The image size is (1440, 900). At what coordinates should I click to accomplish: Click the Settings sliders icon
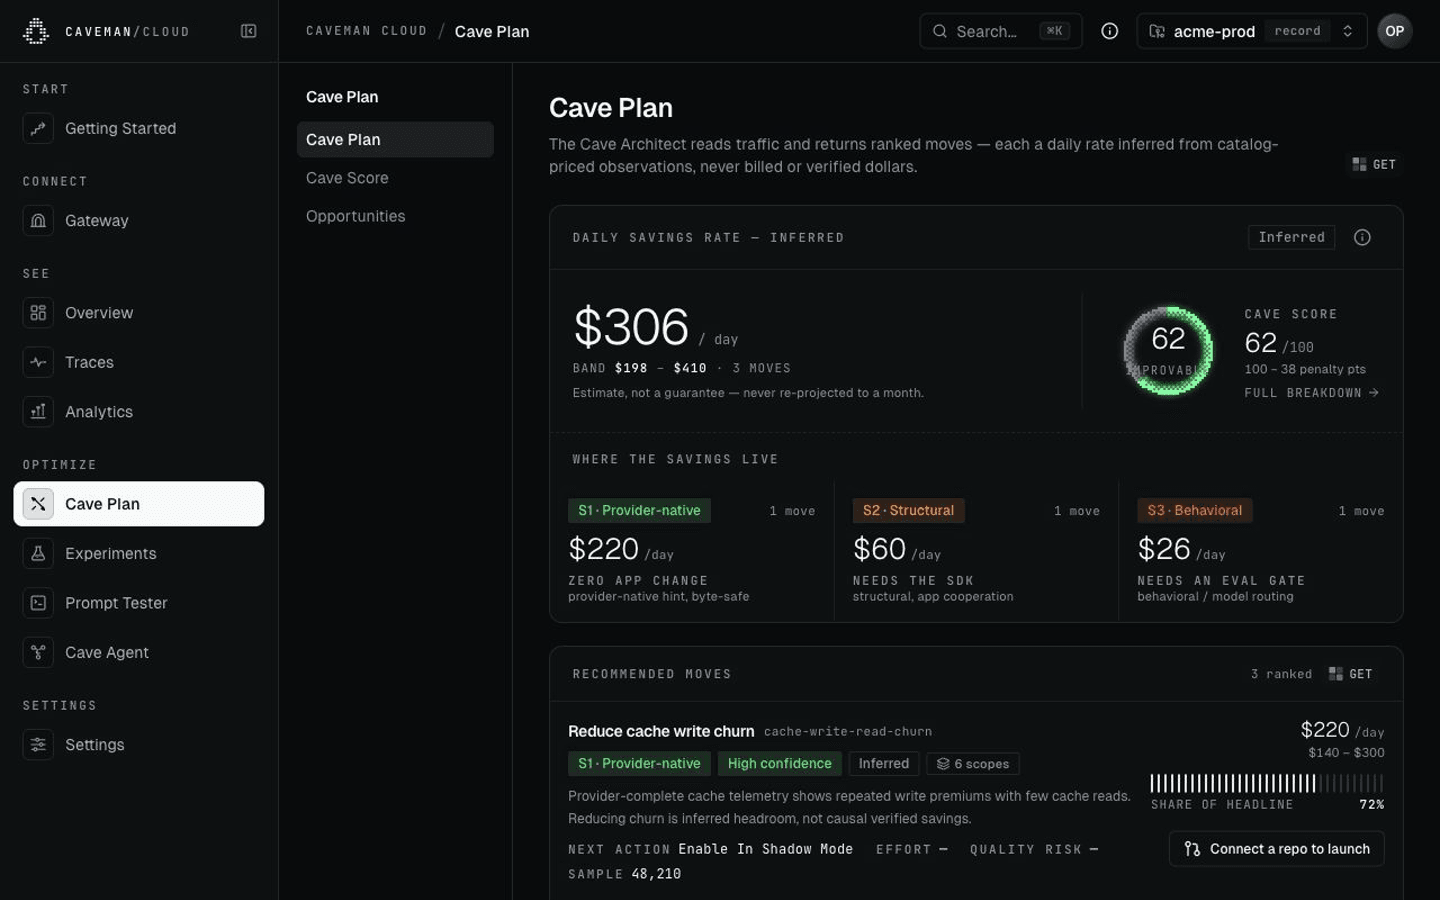click(38, 744)
